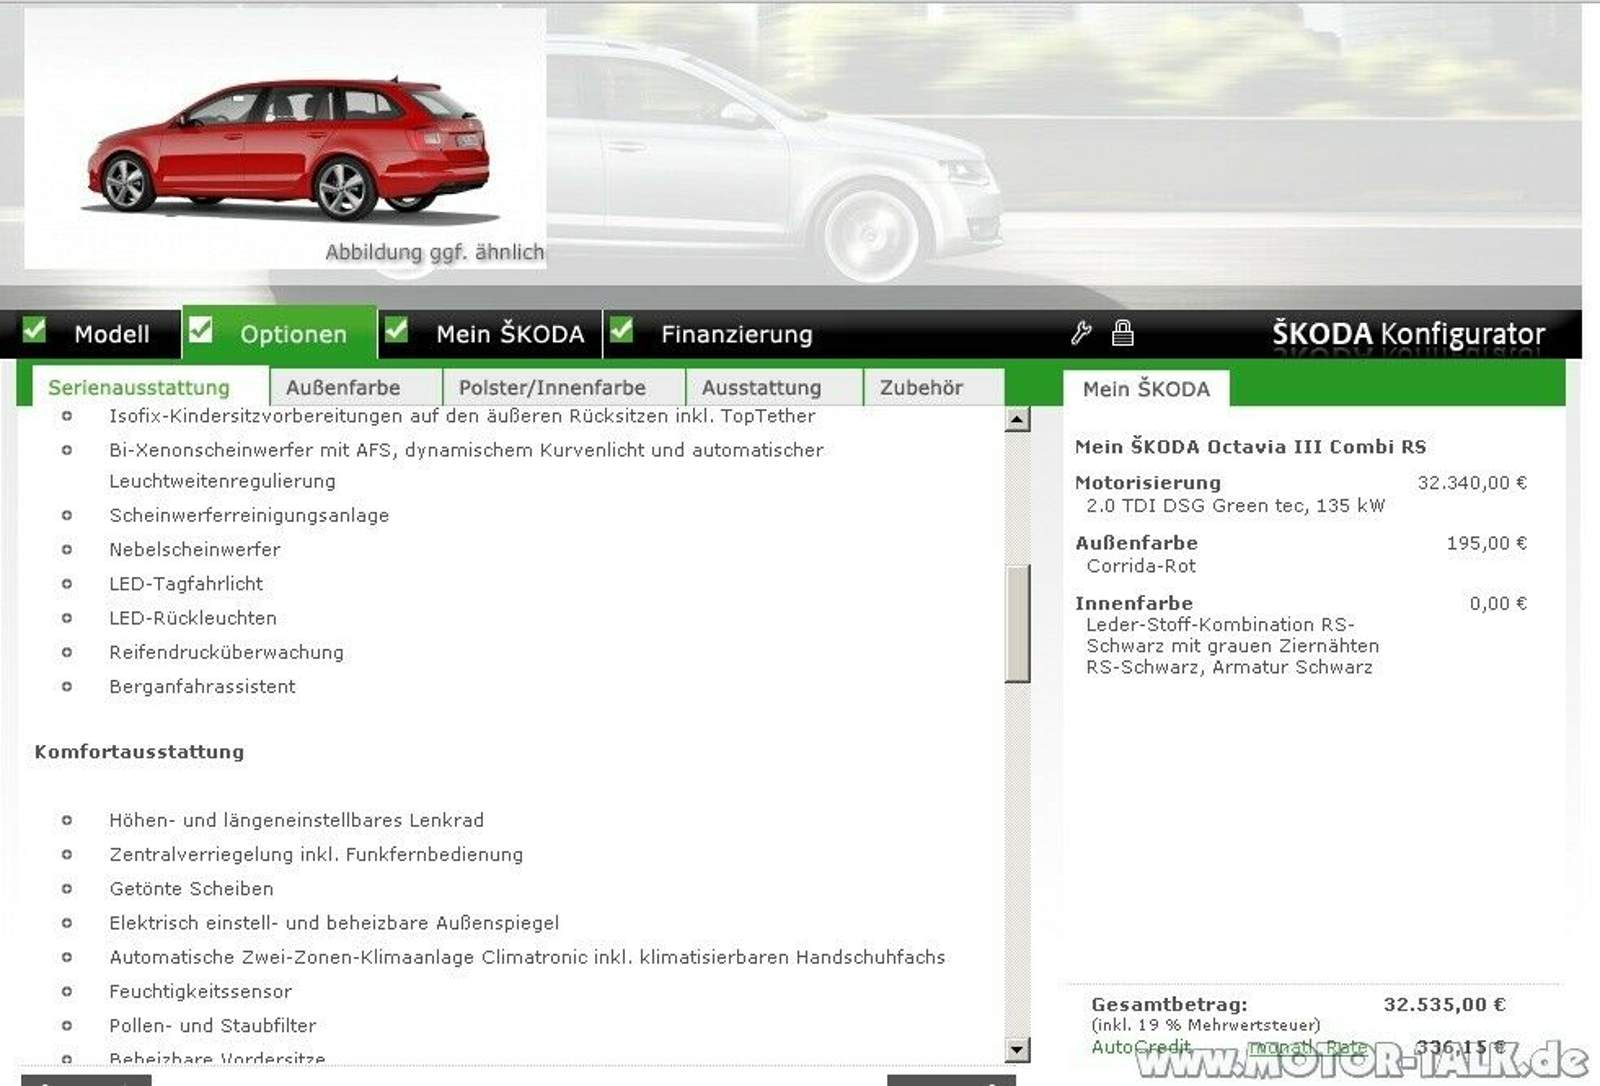Click the Climatronic Zwei-Zonen-Klimaanlage item

527,957
